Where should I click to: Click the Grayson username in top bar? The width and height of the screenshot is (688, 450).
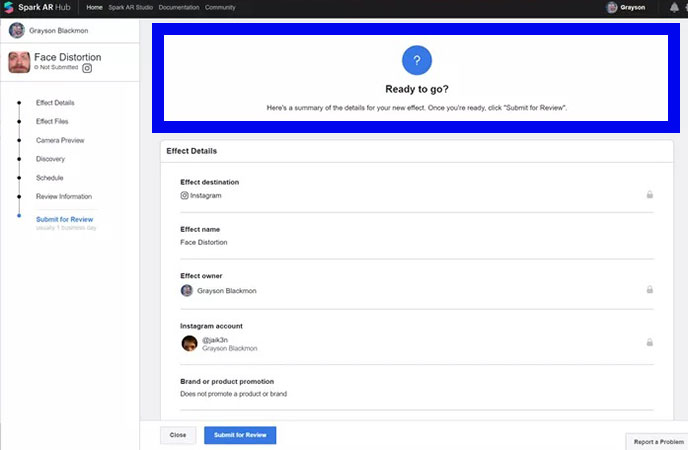pyautogui.click(x=633, y=7)
